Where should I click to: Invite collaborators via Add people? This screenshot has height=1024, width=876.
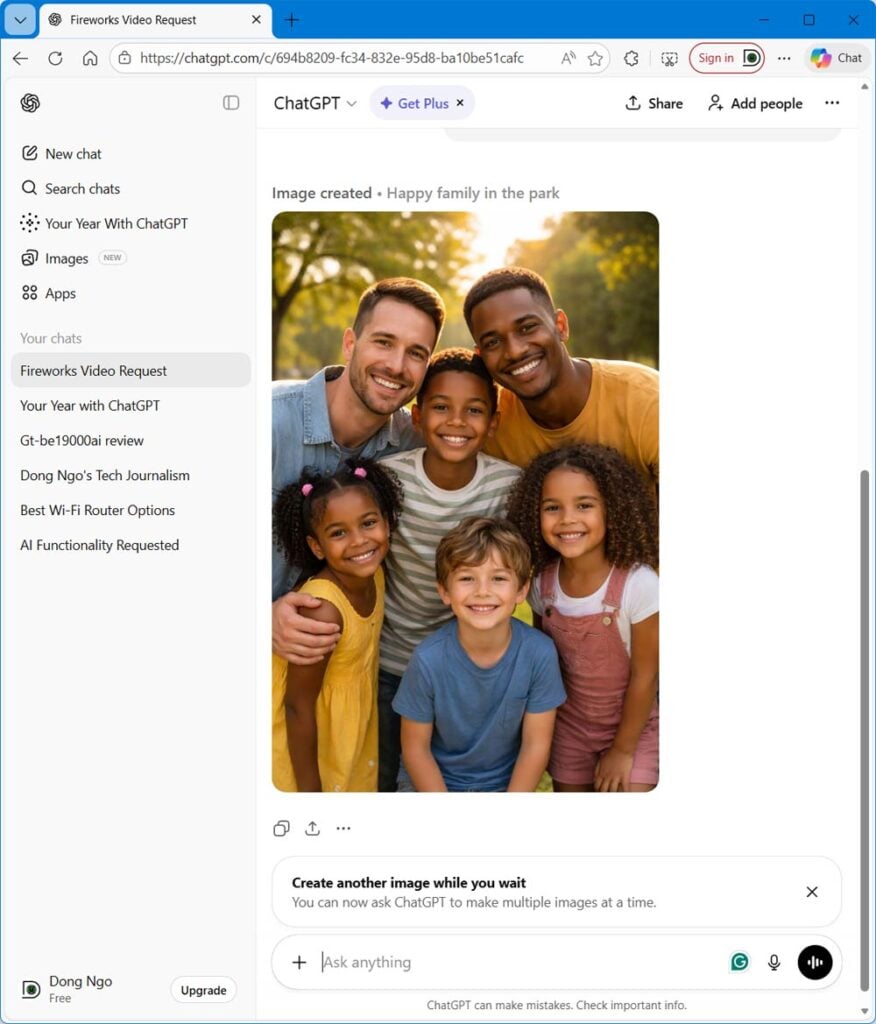[755, 103]
